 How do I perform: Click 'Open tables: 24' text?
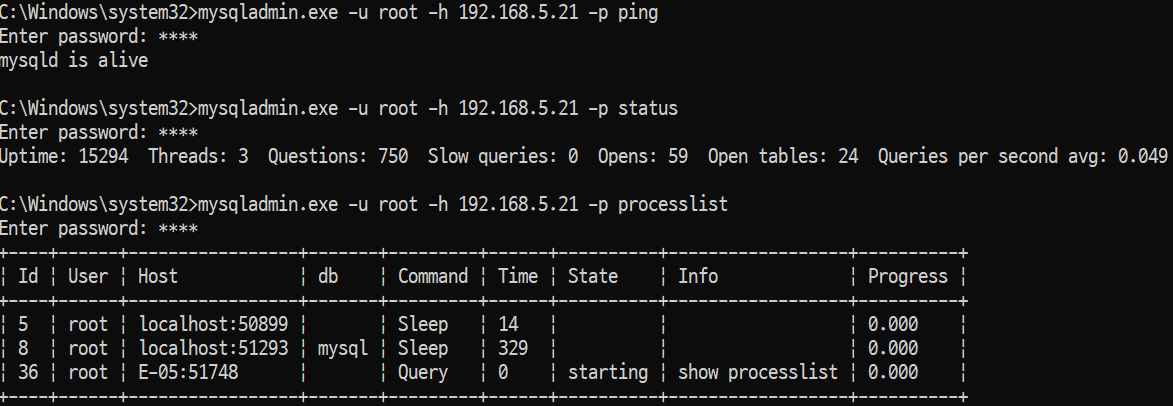[x=782, y=156]
